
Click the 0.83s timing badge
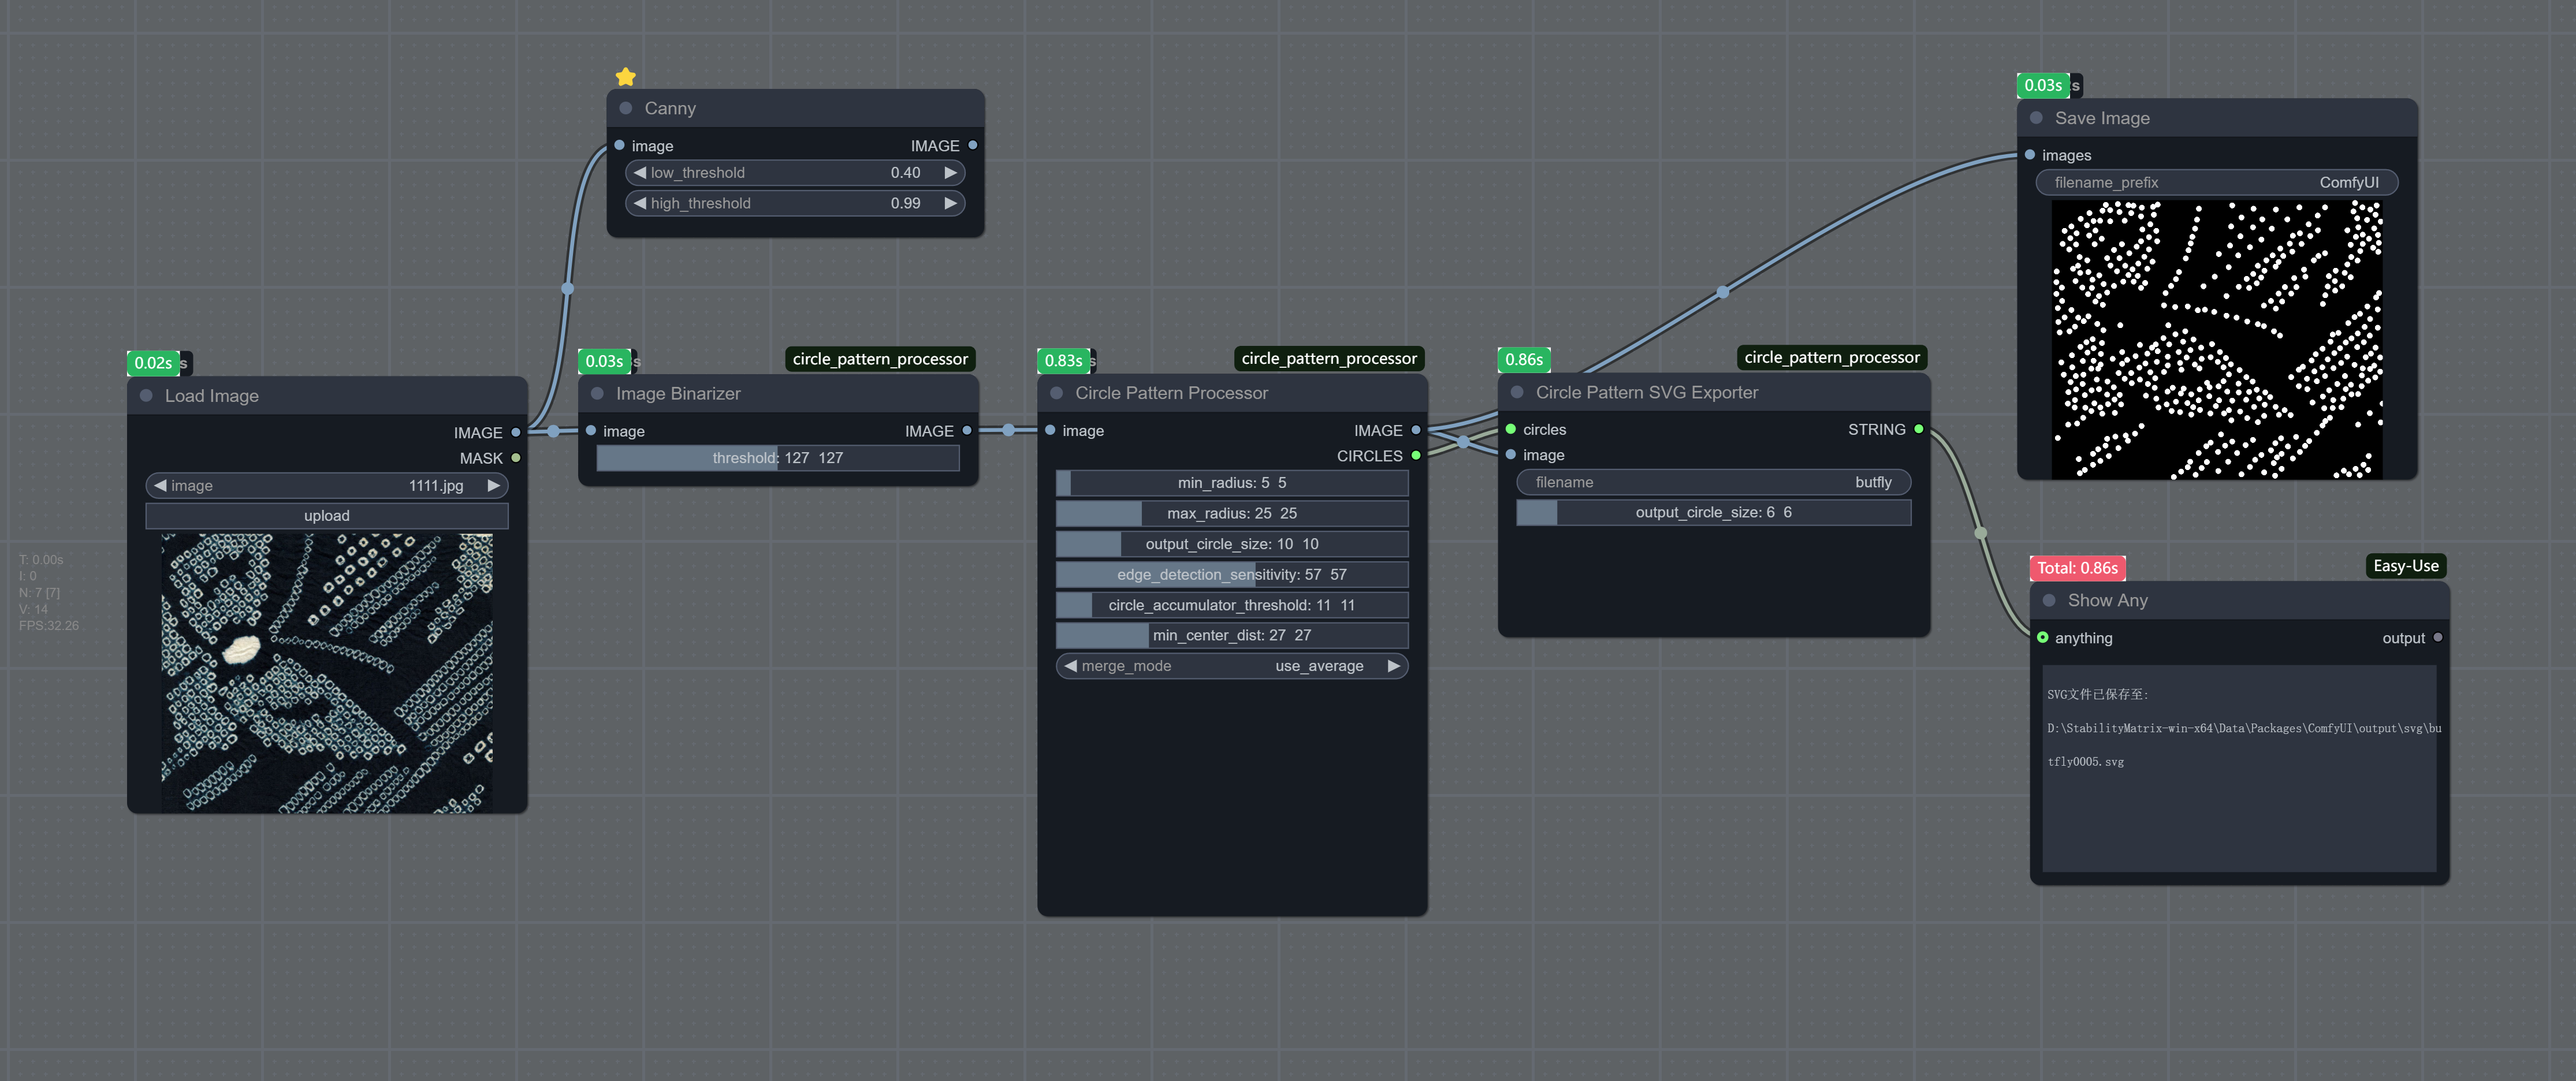pos(1063,360)
